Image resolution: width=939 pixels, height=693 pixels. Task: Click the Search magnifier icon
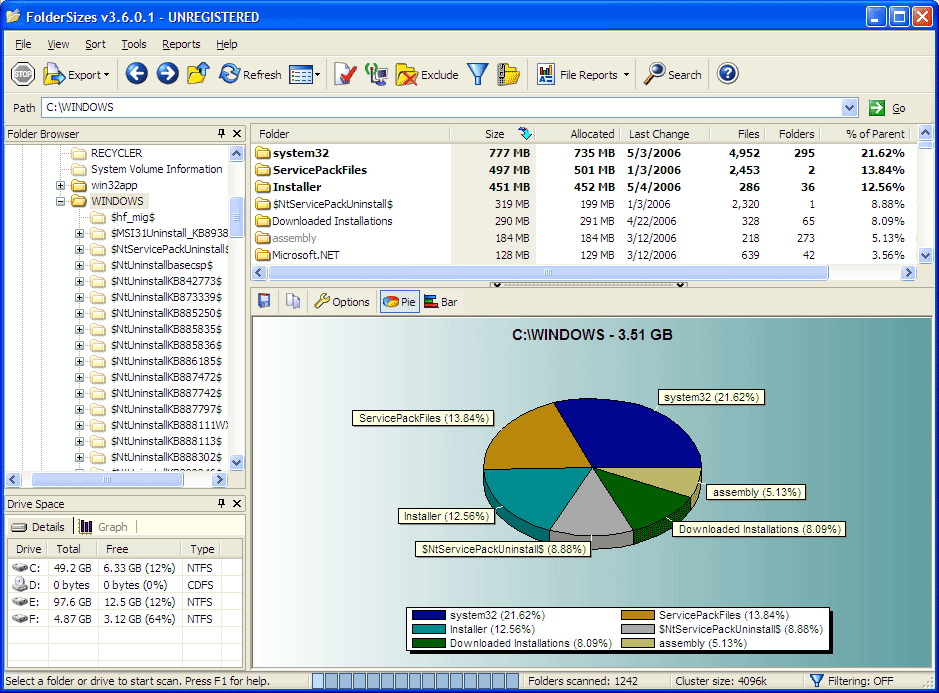[x=654, y=74]
